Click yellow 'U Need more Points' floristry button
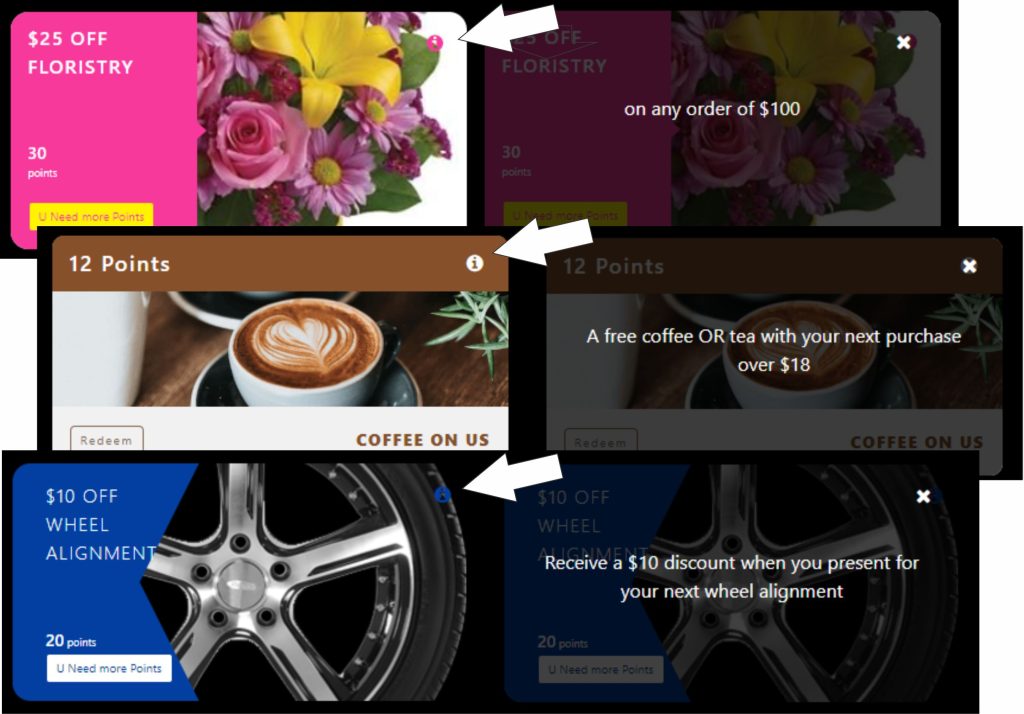 pyautogui.click(x=91, y=216)
